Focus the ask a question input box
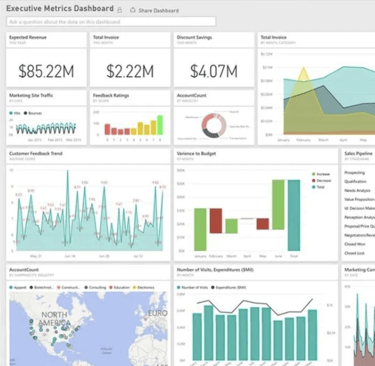Image resolution: width=375 pixels, height=366 pixels. point(111,22)
